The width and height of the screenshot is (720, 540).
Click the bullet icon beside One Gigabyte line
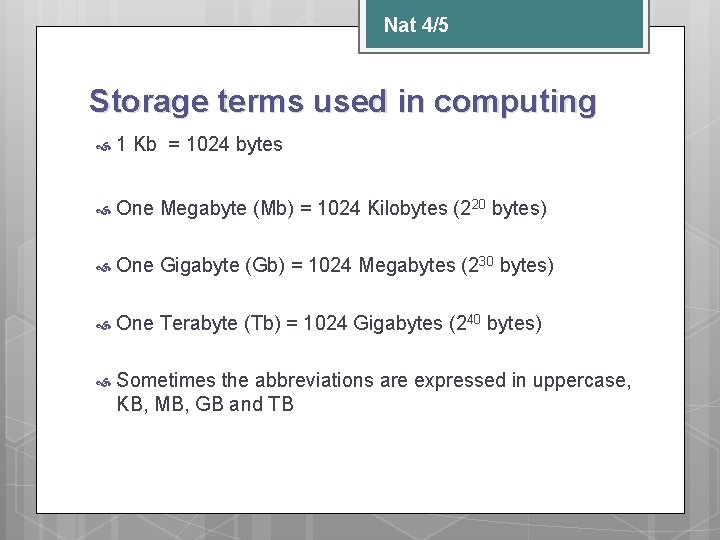pyautogui.click(x=103, y=268)
